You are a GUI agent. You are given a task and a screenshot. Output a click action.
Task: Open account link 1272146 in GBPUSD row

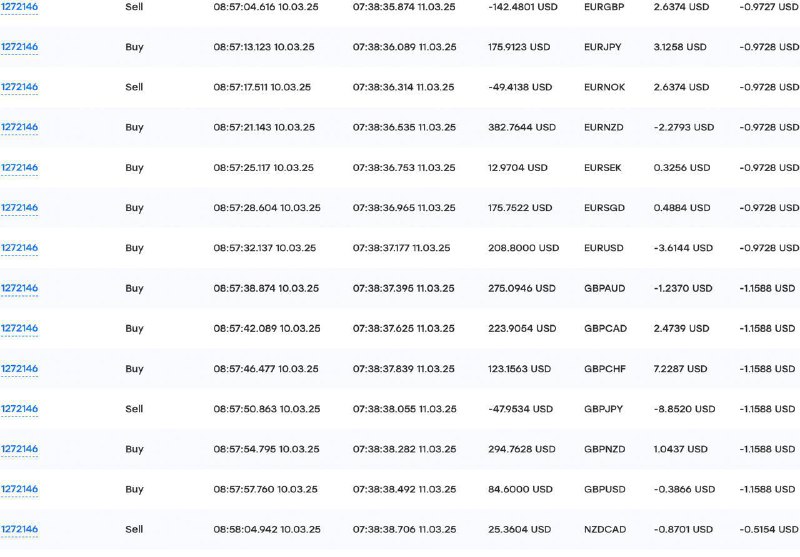pos(19,490)
